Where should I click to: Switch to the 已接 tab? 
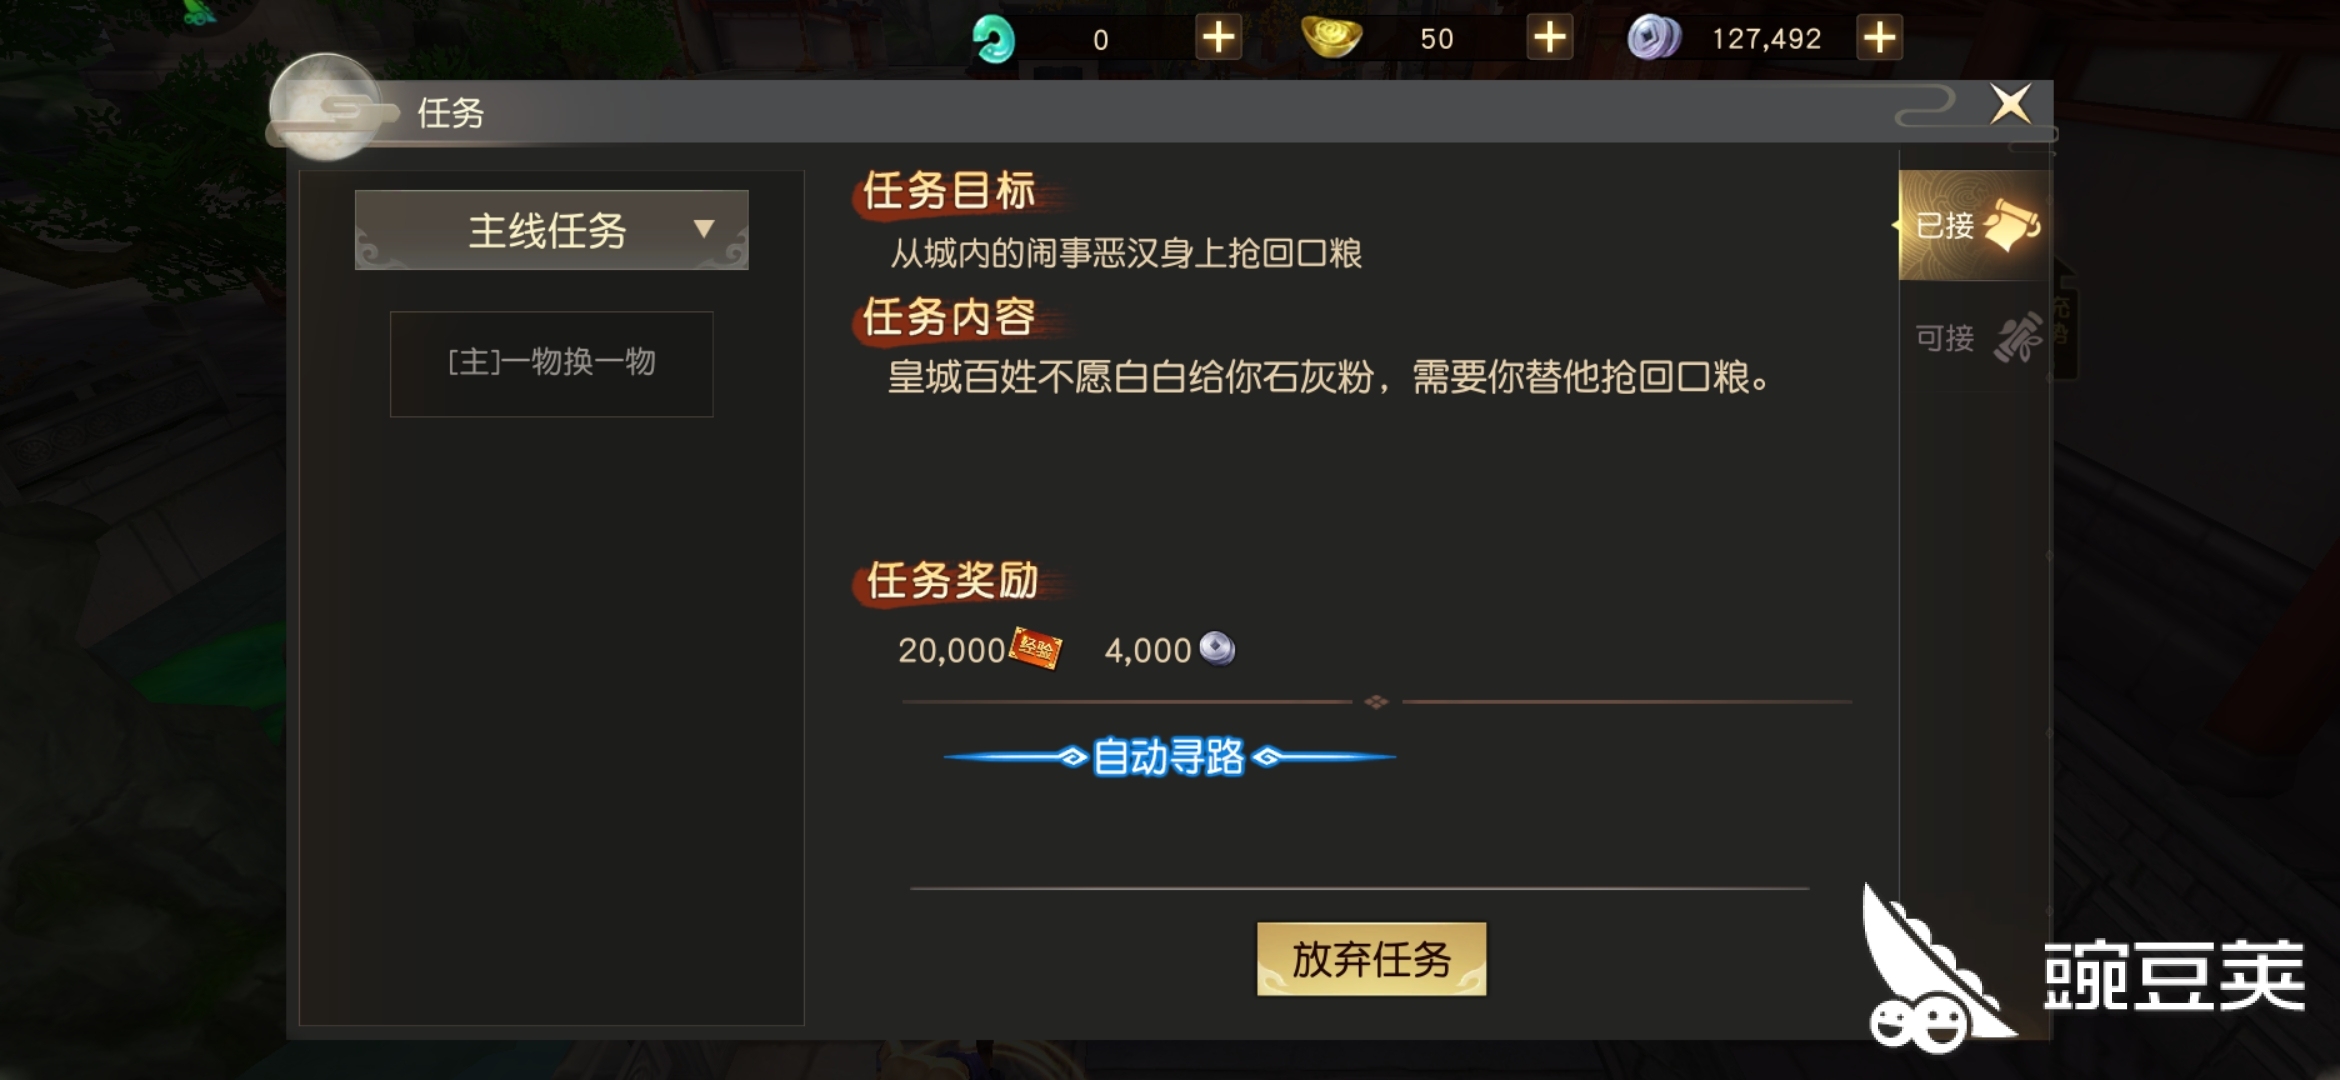pos(1975,225)
